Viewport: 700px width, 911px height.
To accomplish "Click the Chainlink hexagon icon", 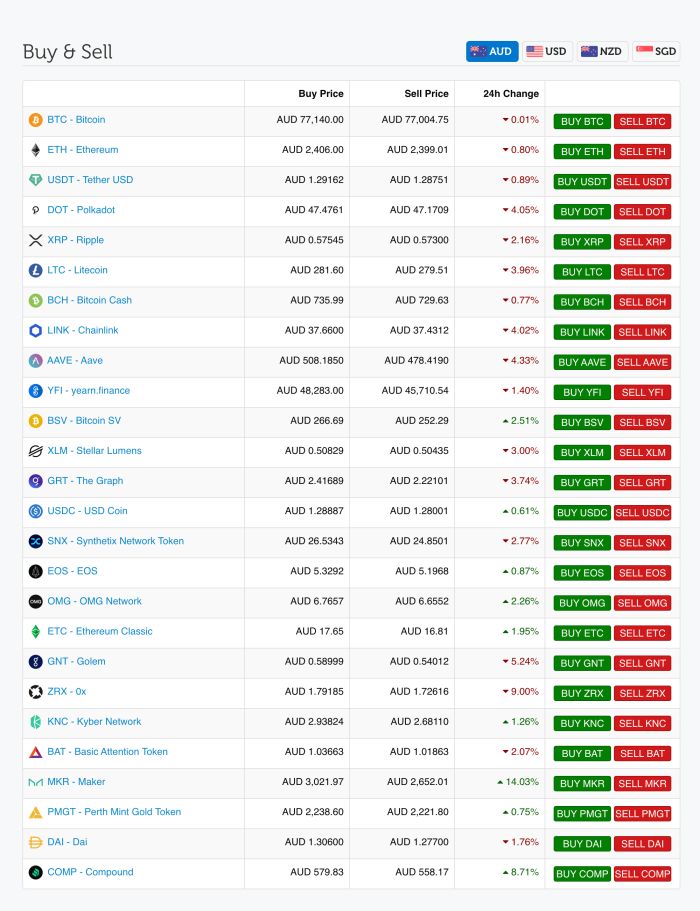I will tap(35, 331).
